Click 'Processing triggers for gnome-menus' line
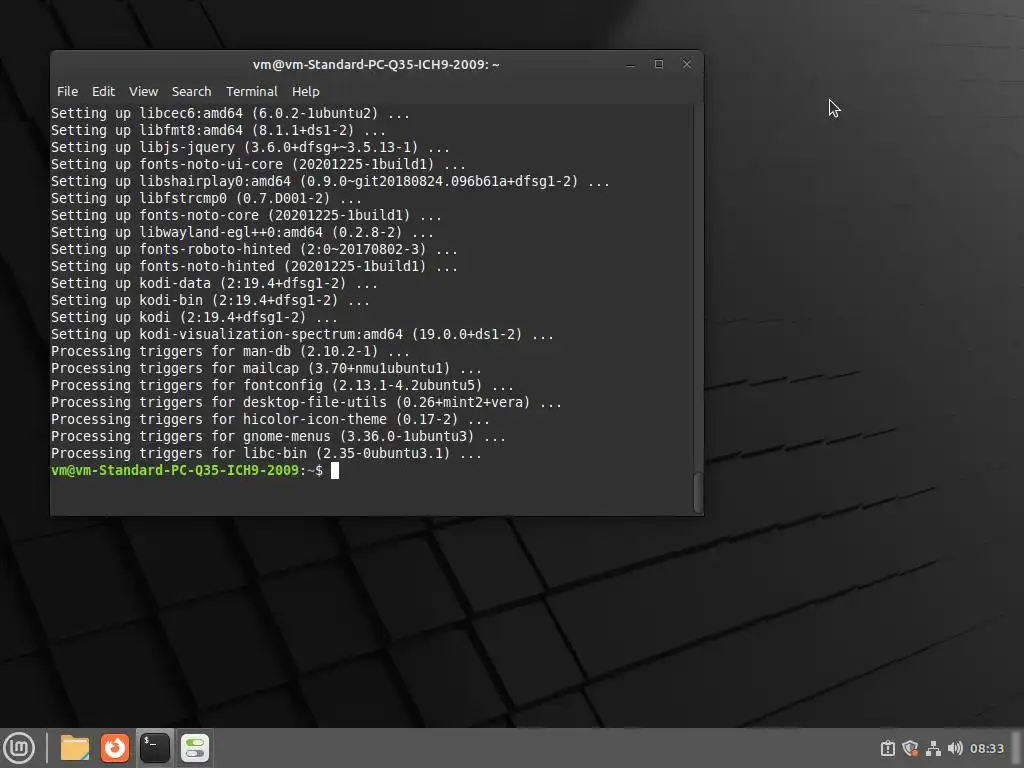 point(278,436)
